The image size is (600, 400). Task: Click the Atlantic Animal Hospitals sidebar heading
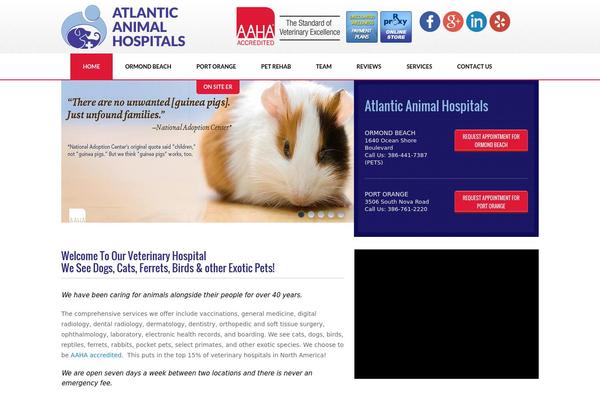tap(426, 106)
